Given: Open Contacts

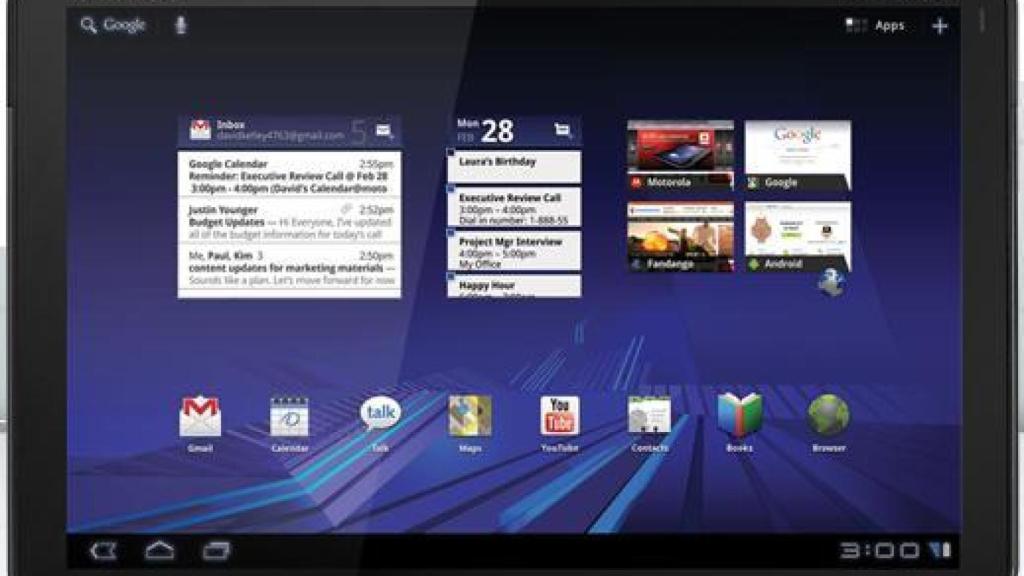Looking at the screenshot, I should [x=650, y=412].
